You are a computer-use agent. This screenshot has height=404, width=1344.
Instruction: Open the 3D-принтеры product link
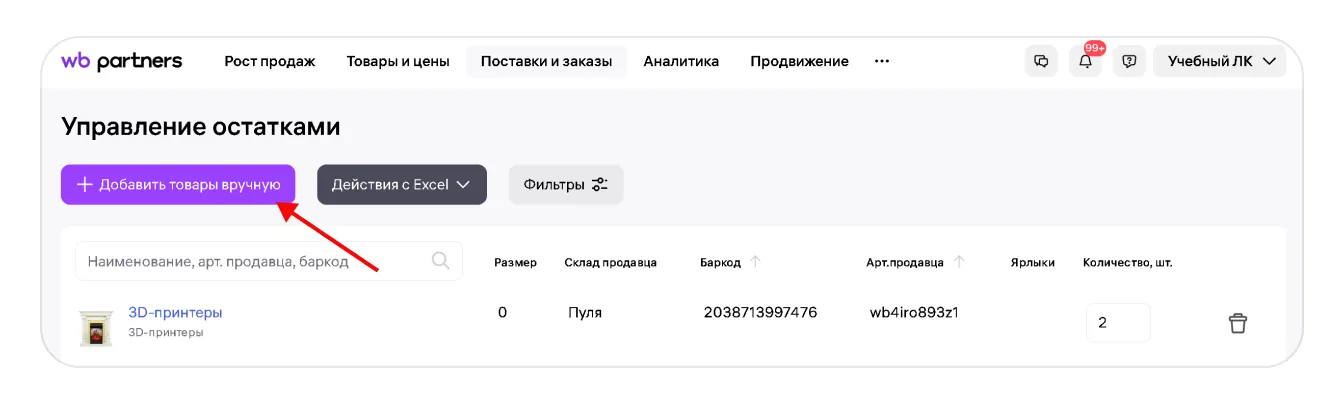coord(175,312)
